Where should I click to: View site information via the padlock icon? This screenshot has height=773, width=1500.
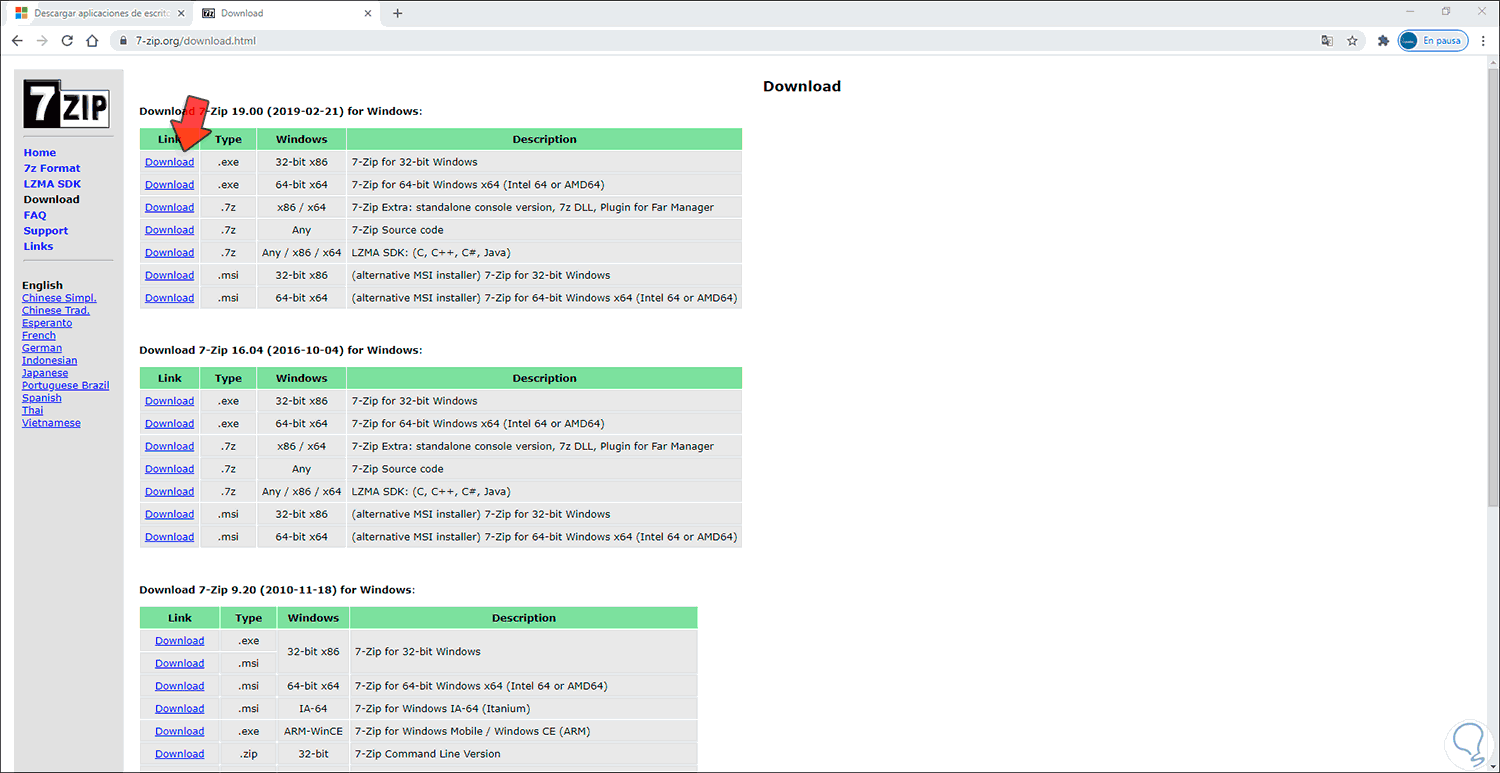coord(123,41)
